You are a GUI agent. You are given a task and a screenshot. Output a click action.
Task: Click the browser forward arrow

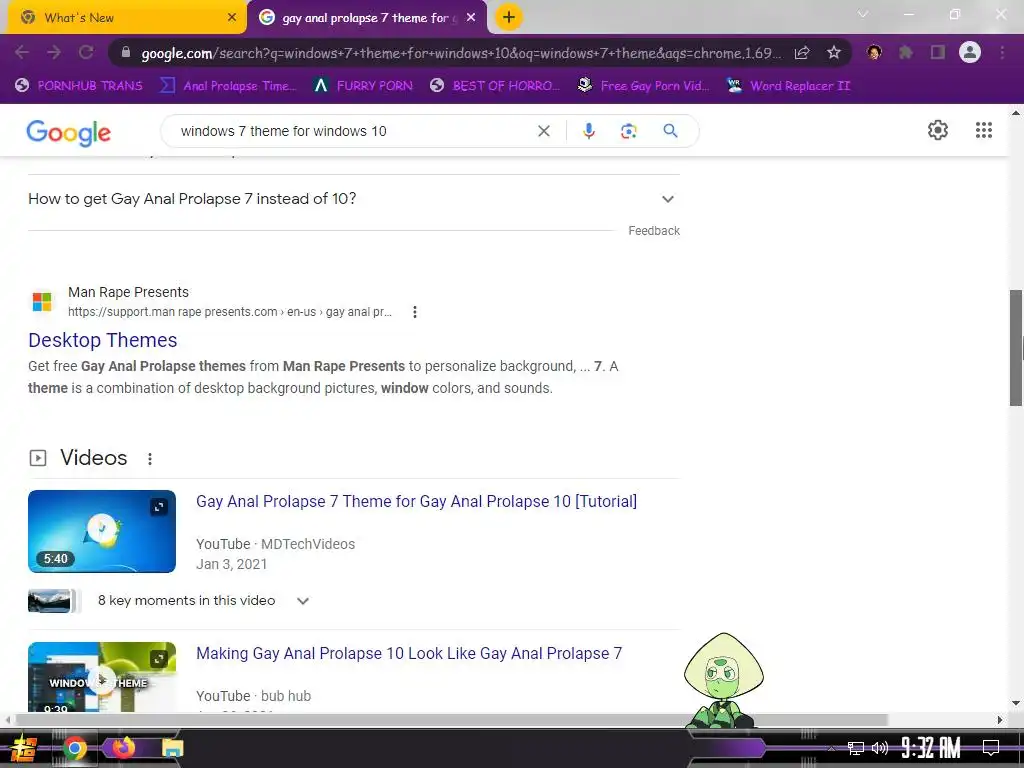(54, 52)
